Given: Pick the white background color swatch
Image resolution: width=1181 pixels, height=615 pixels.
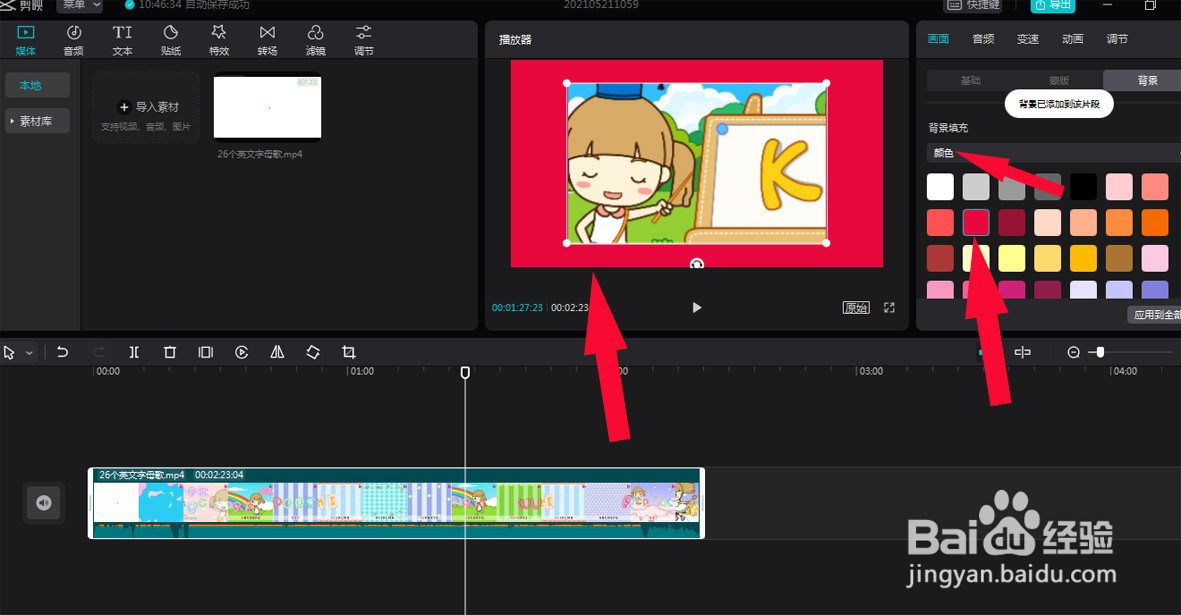Looking at the screenshot, I should [x=940, y=187].
